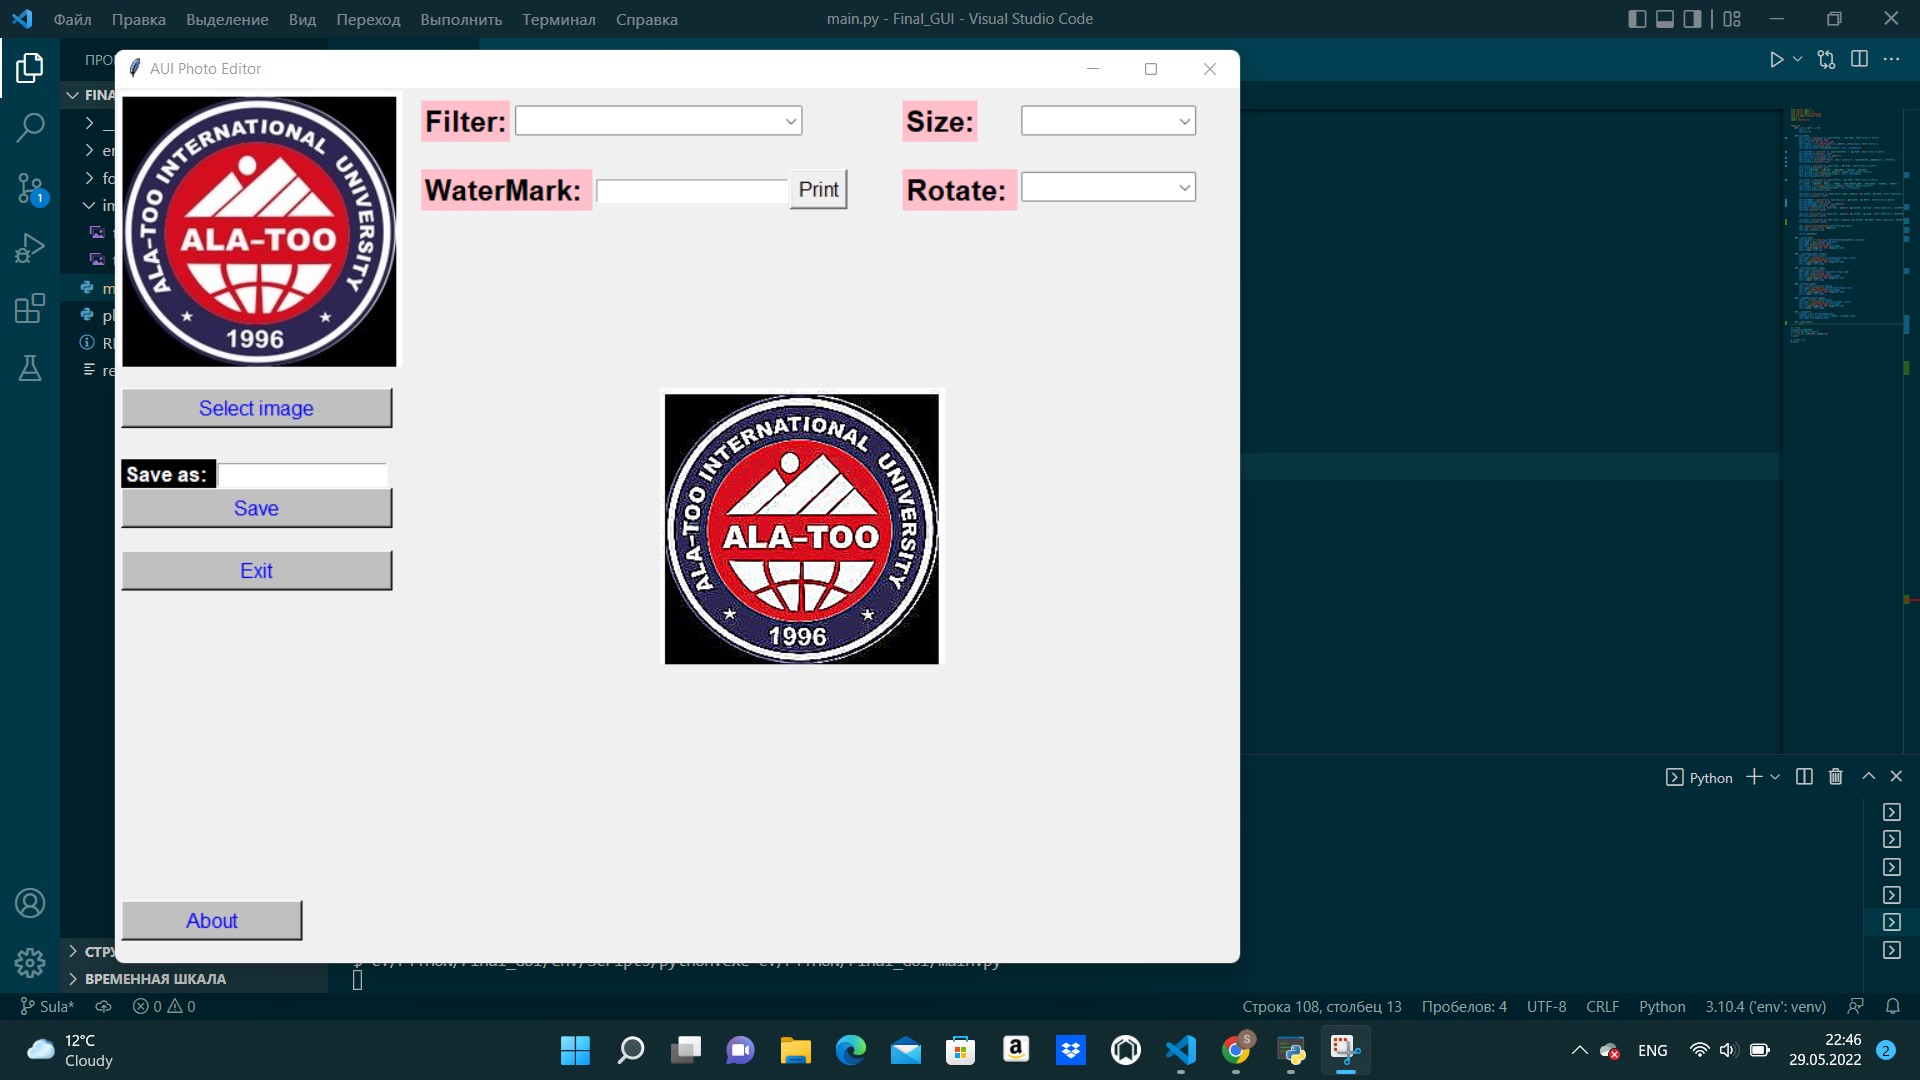The image size is (1920, 1080).
Task: Open the Size dropdown
Action: (x=1184, y=120)
